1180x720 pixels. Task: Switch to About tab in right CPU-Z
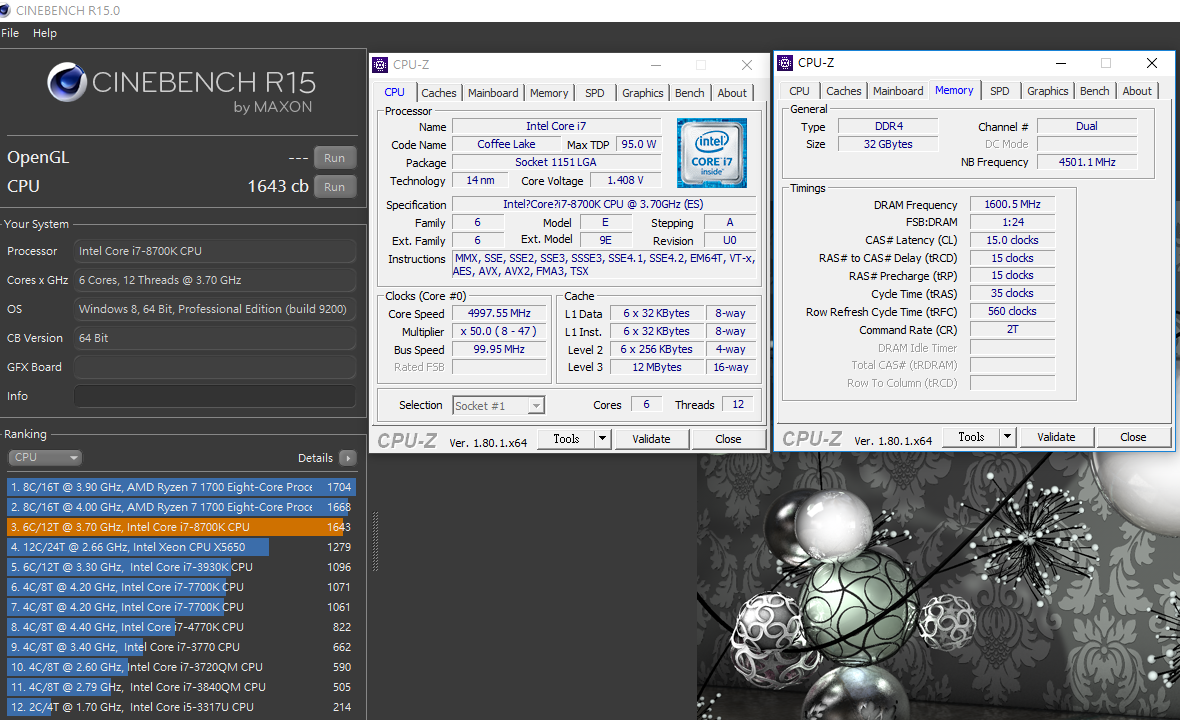tap(1137, 90)
